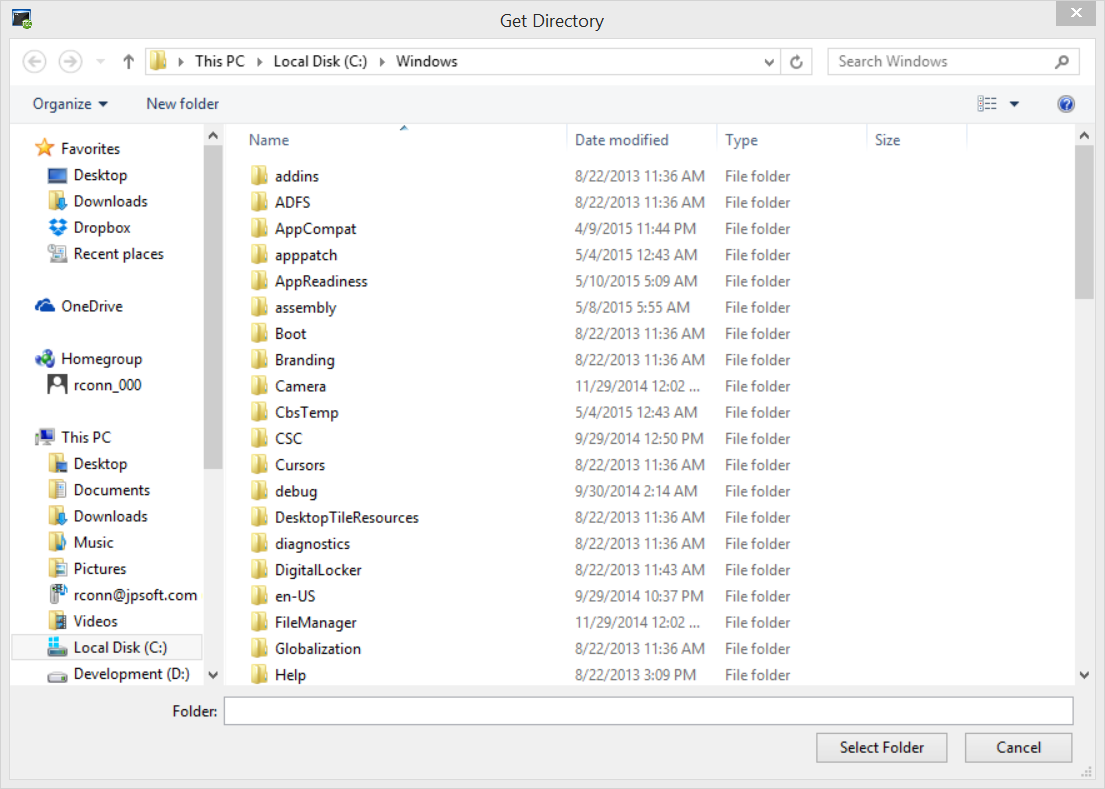Click file list scrollbar down arrow
This screenshot has height=789, width=1105.
click(1084, 674)
